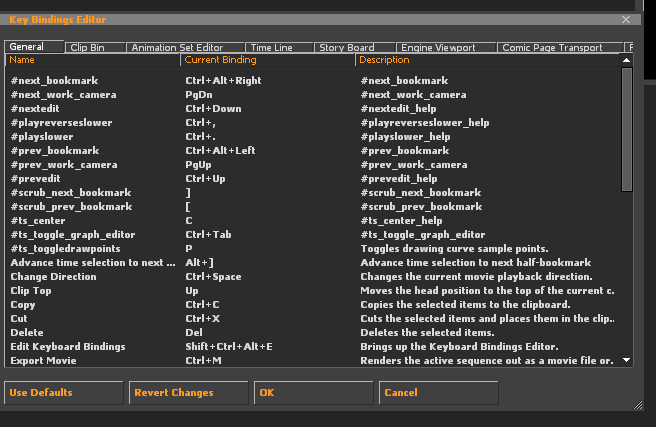Switch to the Clip Bin tab
Viewport: 656px width, 427px height.
click(x=94, y=47)
